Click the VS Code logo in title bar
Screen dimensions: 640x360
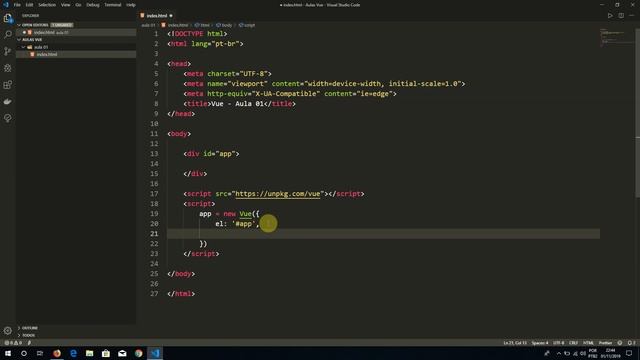point(6,5)
